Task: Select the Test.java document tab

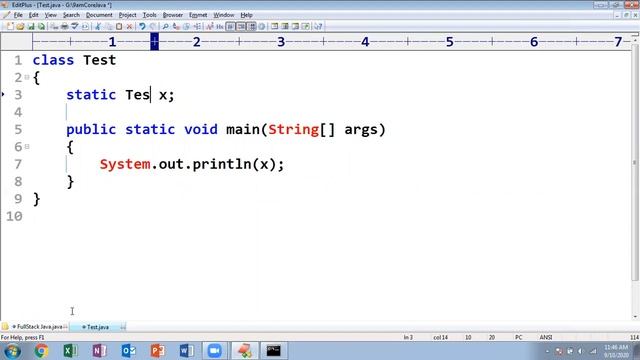Action: click(97, 327)
